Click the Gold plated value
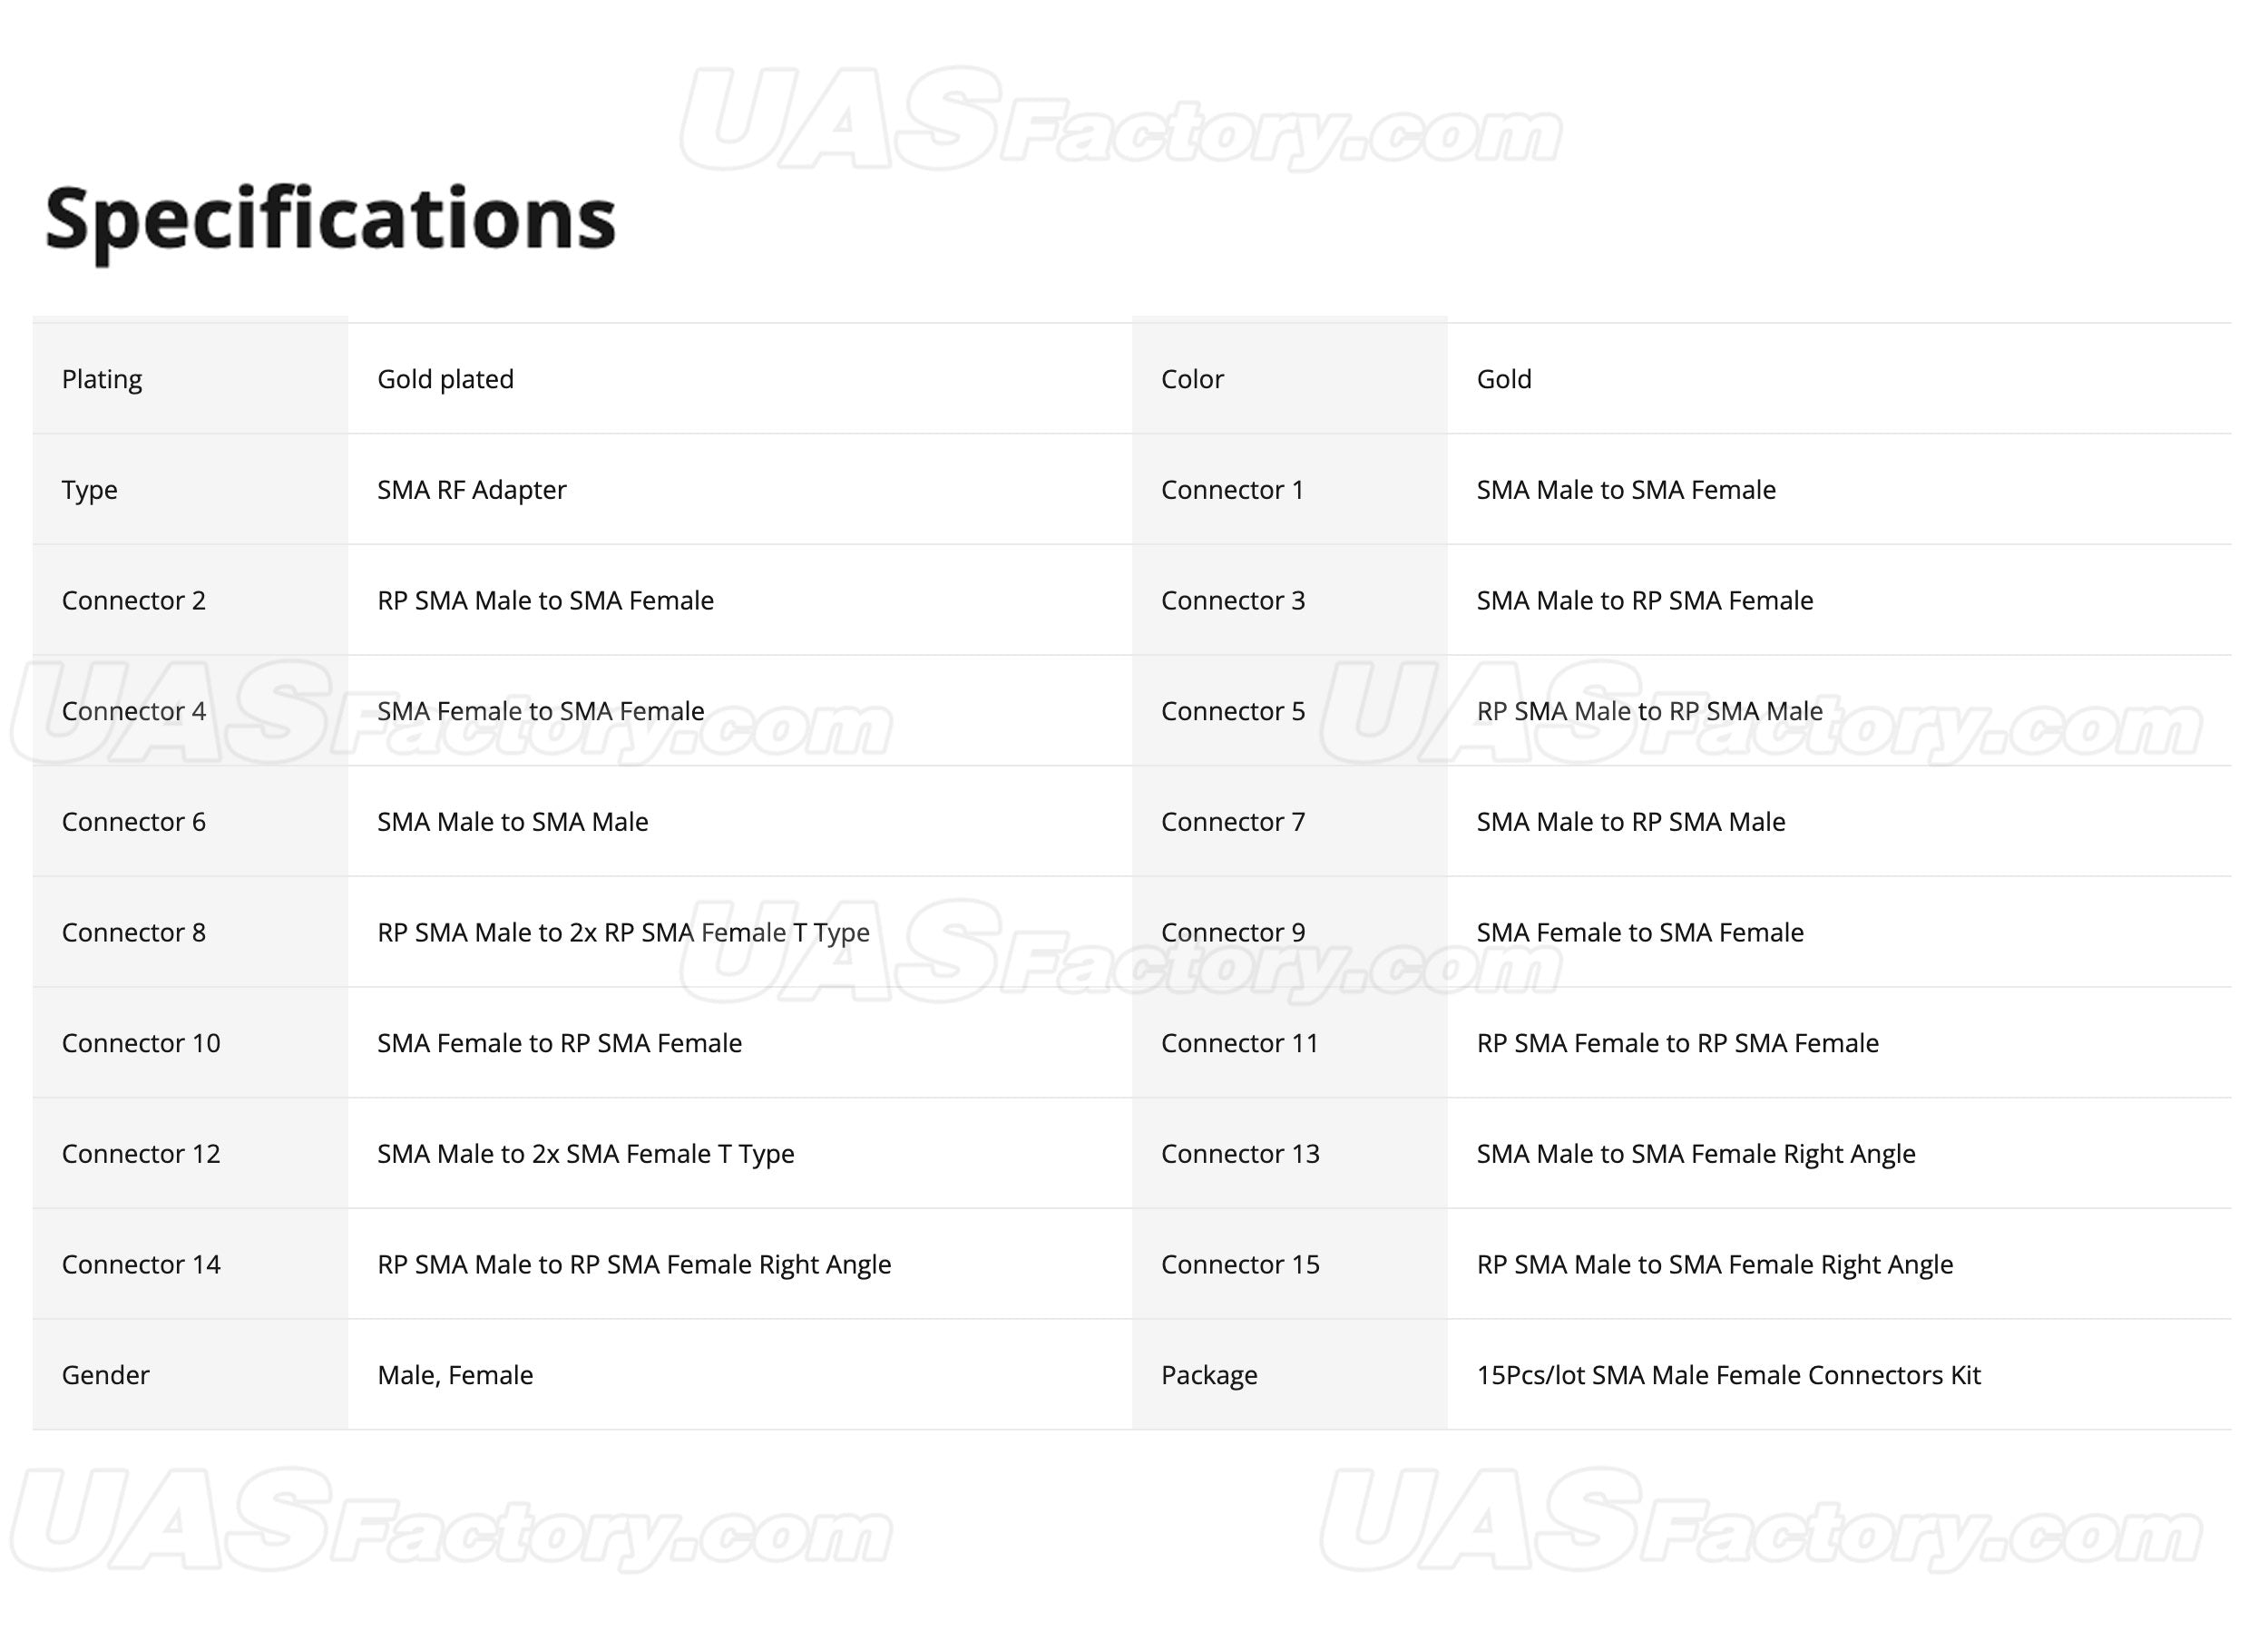2268x1640 pixels. [445, 380]
